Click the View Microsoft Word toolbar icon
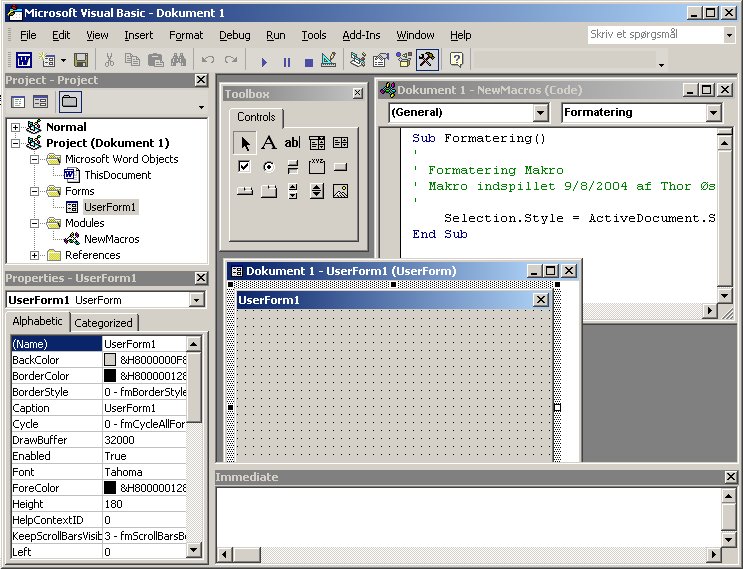743x569 pixels. click(24, 60)
